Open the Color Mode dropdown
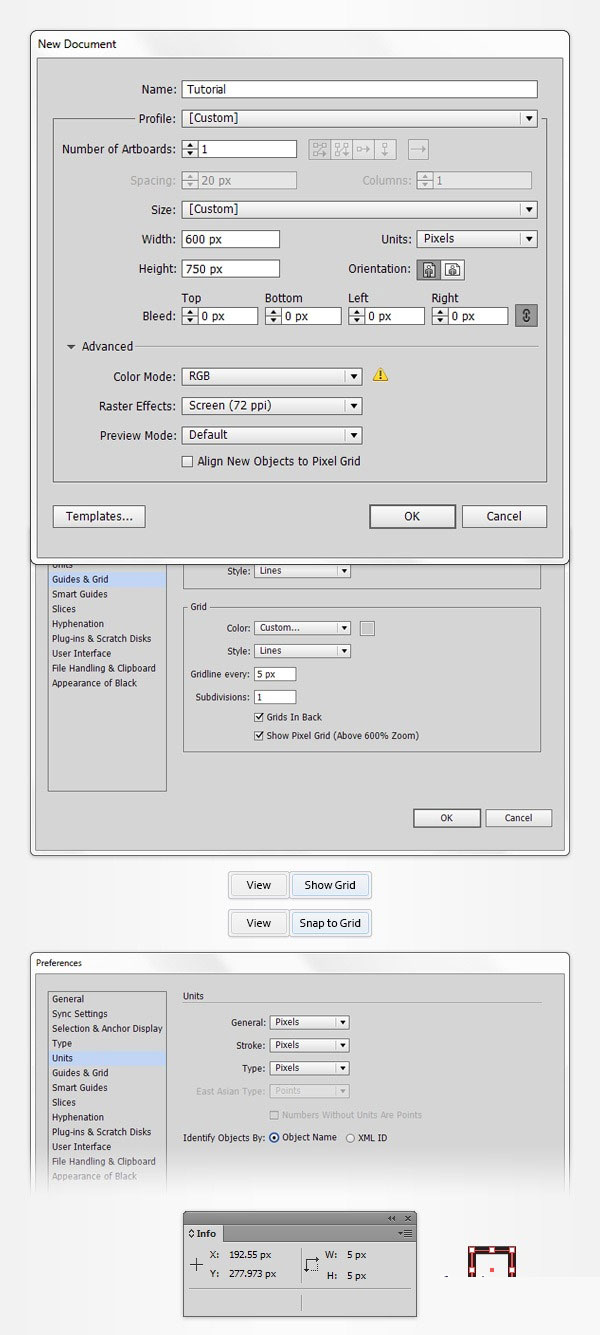The width and height of the screenshot is (600, 1335). pyautogui.click(x=271, y=376)
